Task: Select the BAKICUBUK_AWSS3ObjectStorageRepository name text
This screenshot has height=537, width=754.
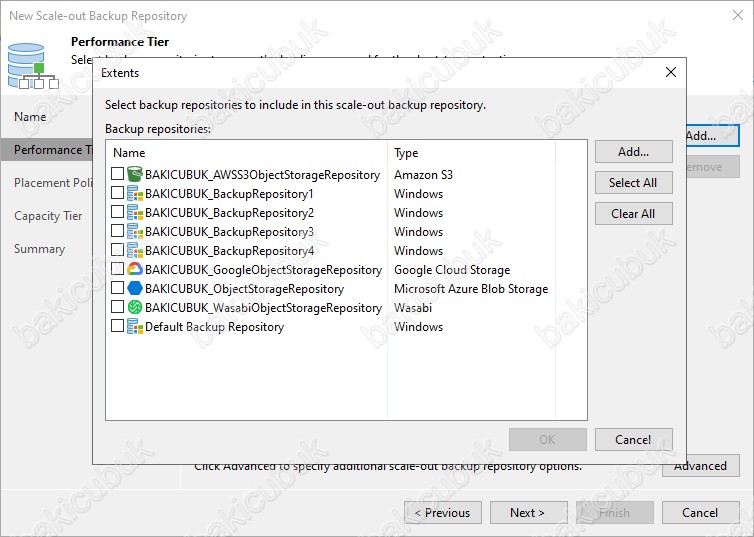Action: coord(263,175)
